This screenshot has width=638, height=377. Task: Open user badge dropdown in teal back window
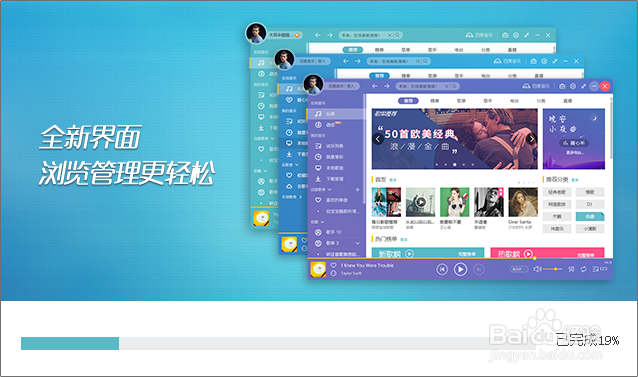(297, 35)
